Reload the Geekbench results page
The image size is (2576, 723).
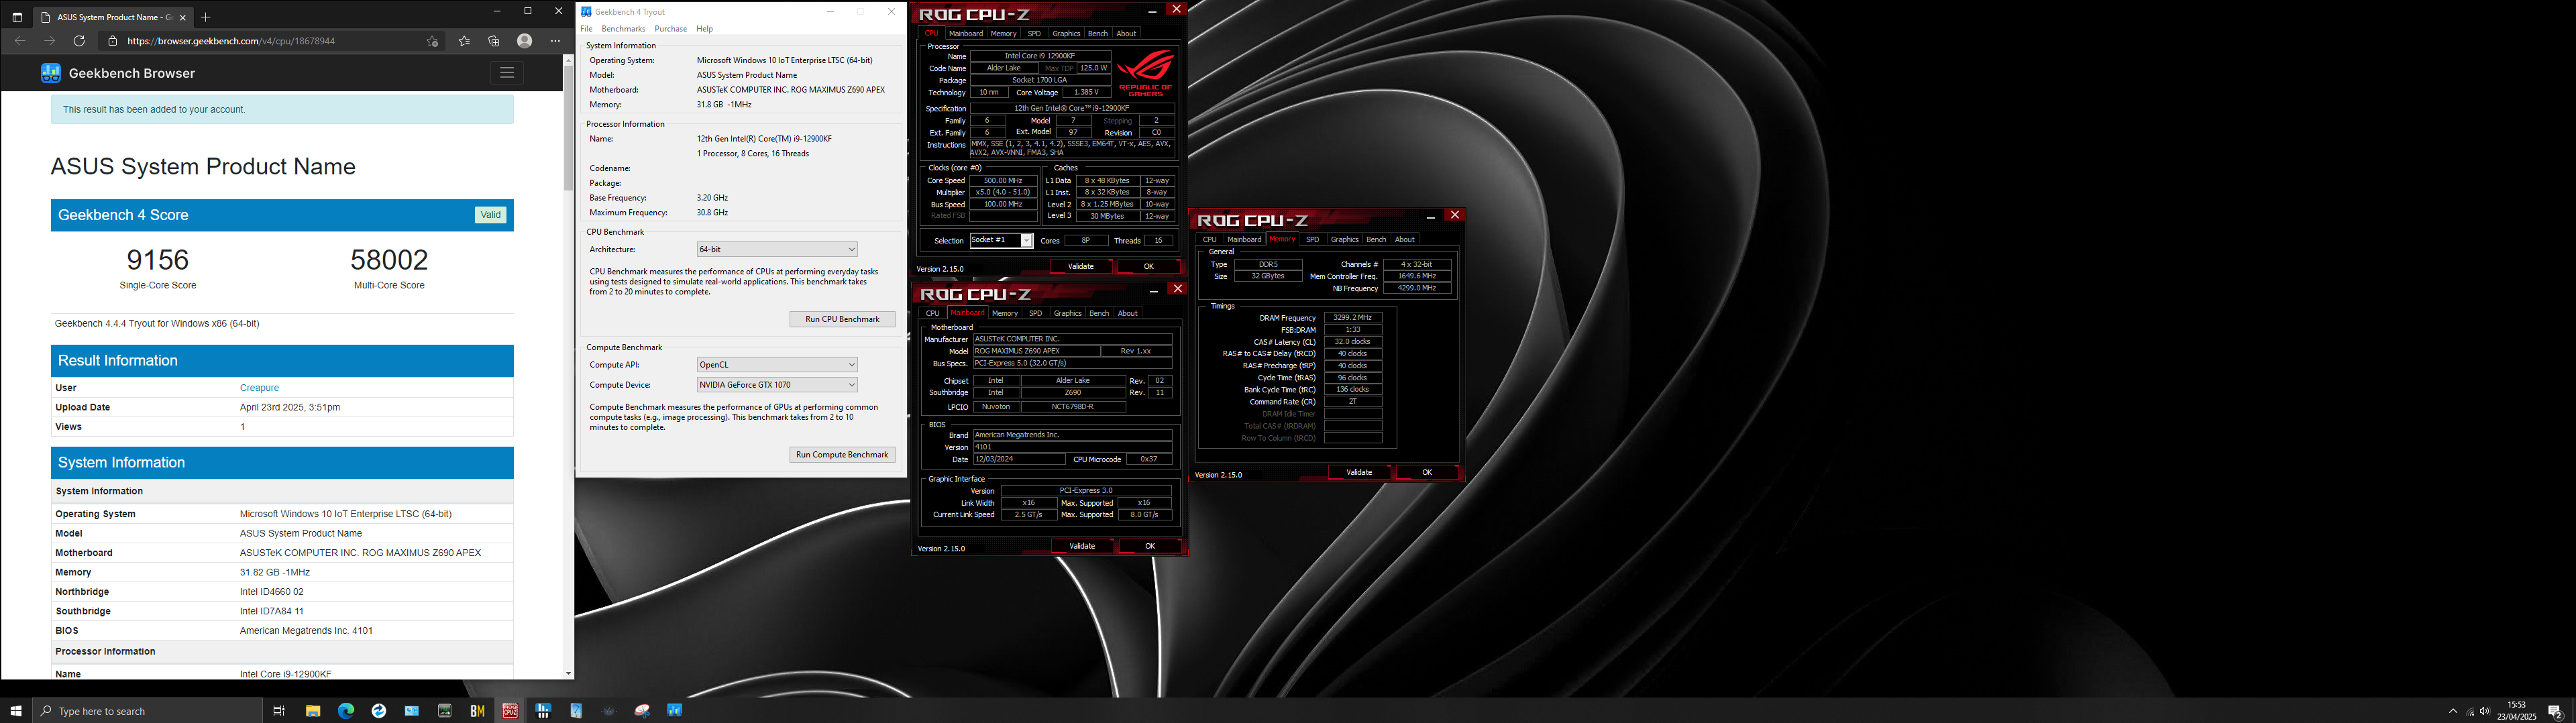pos(79,41)
